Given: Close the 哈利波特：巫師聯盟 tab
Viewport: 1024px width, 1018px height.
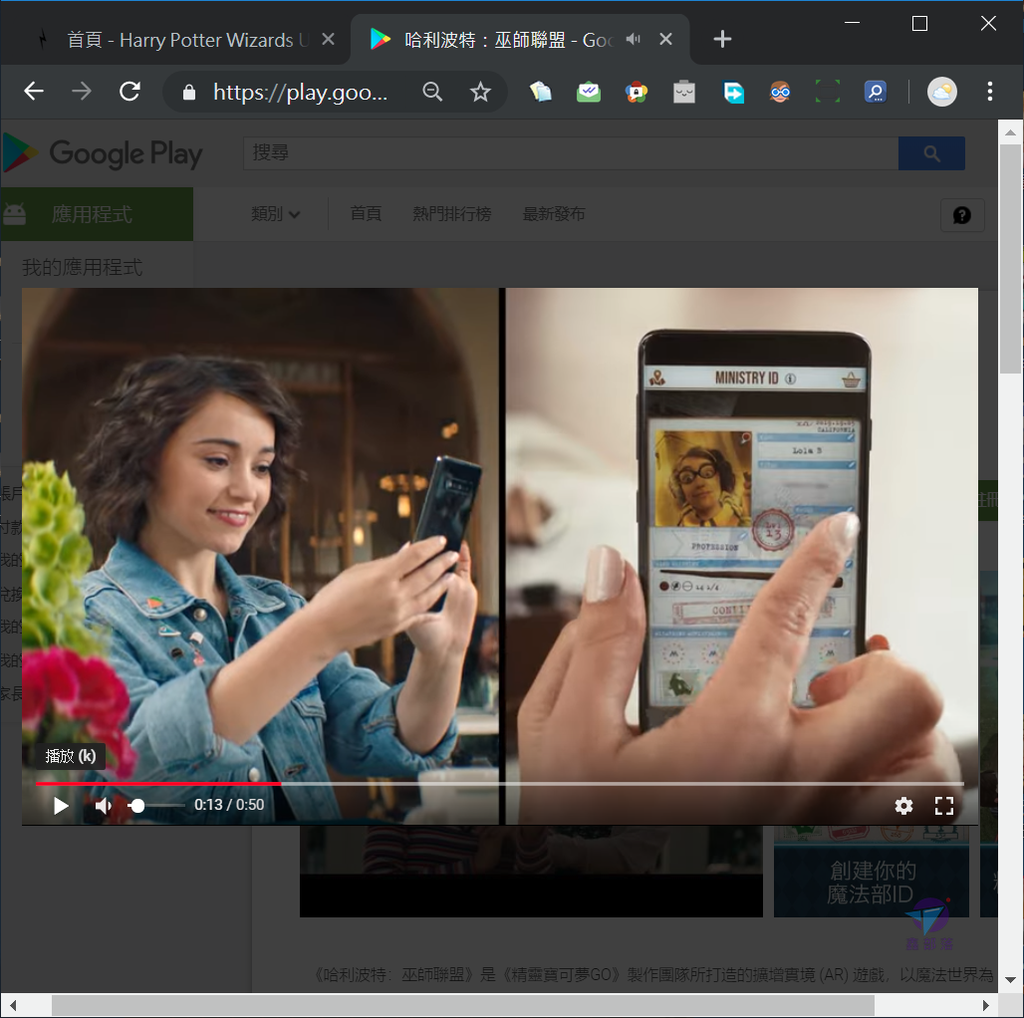Looking at the screenshot, I should pyautogui.click(x=665, y=39).
